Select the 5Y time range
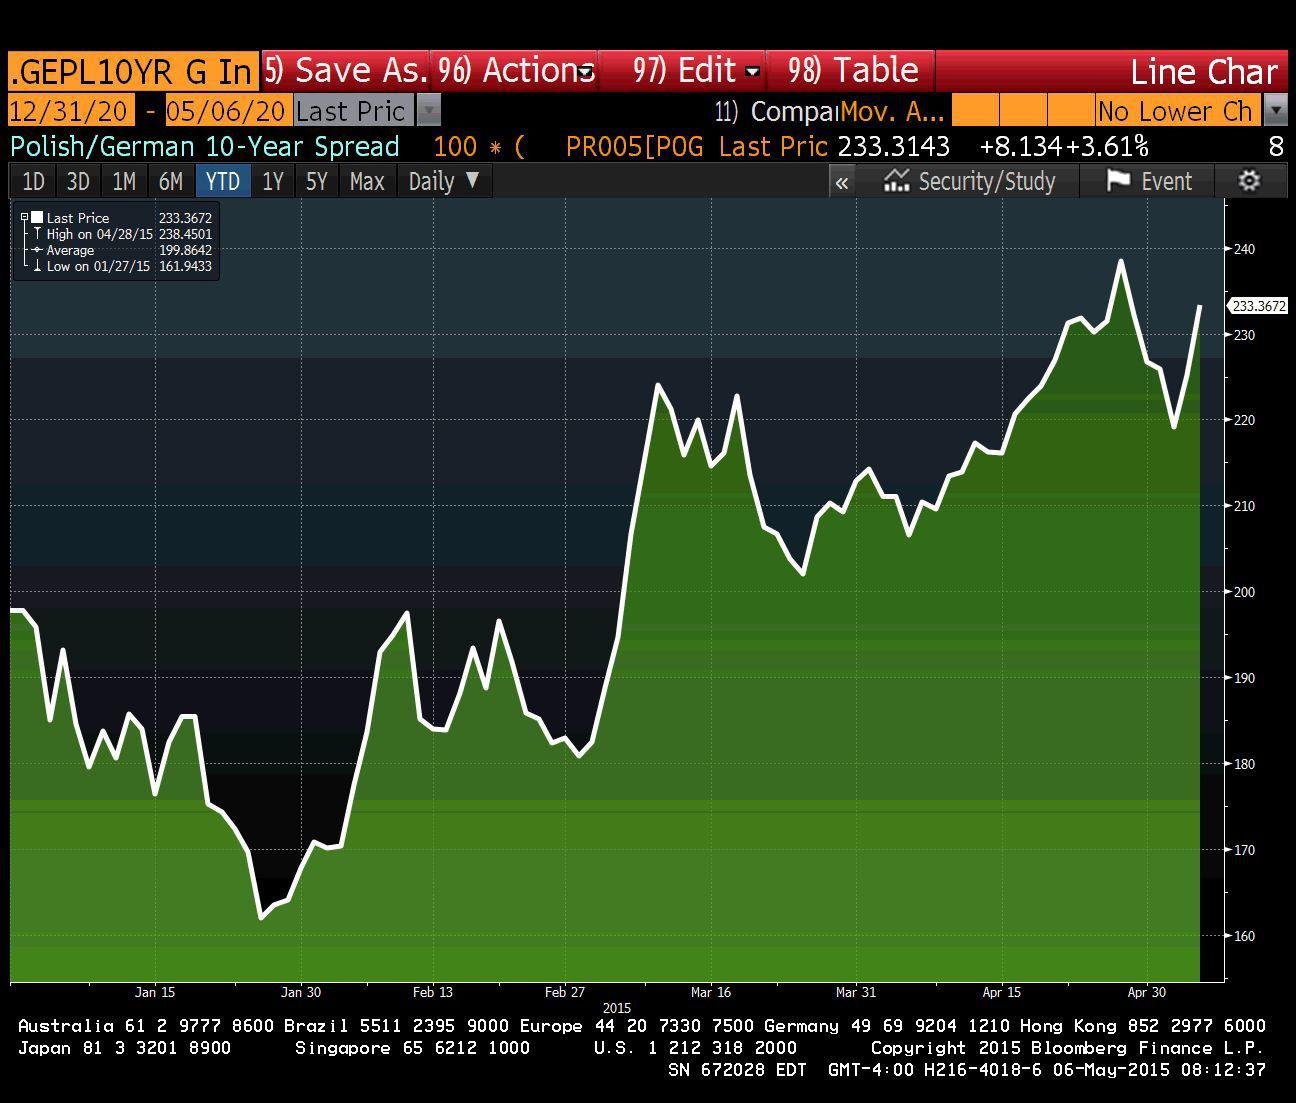The image size is (1296, 1103). tap(316, 182)
